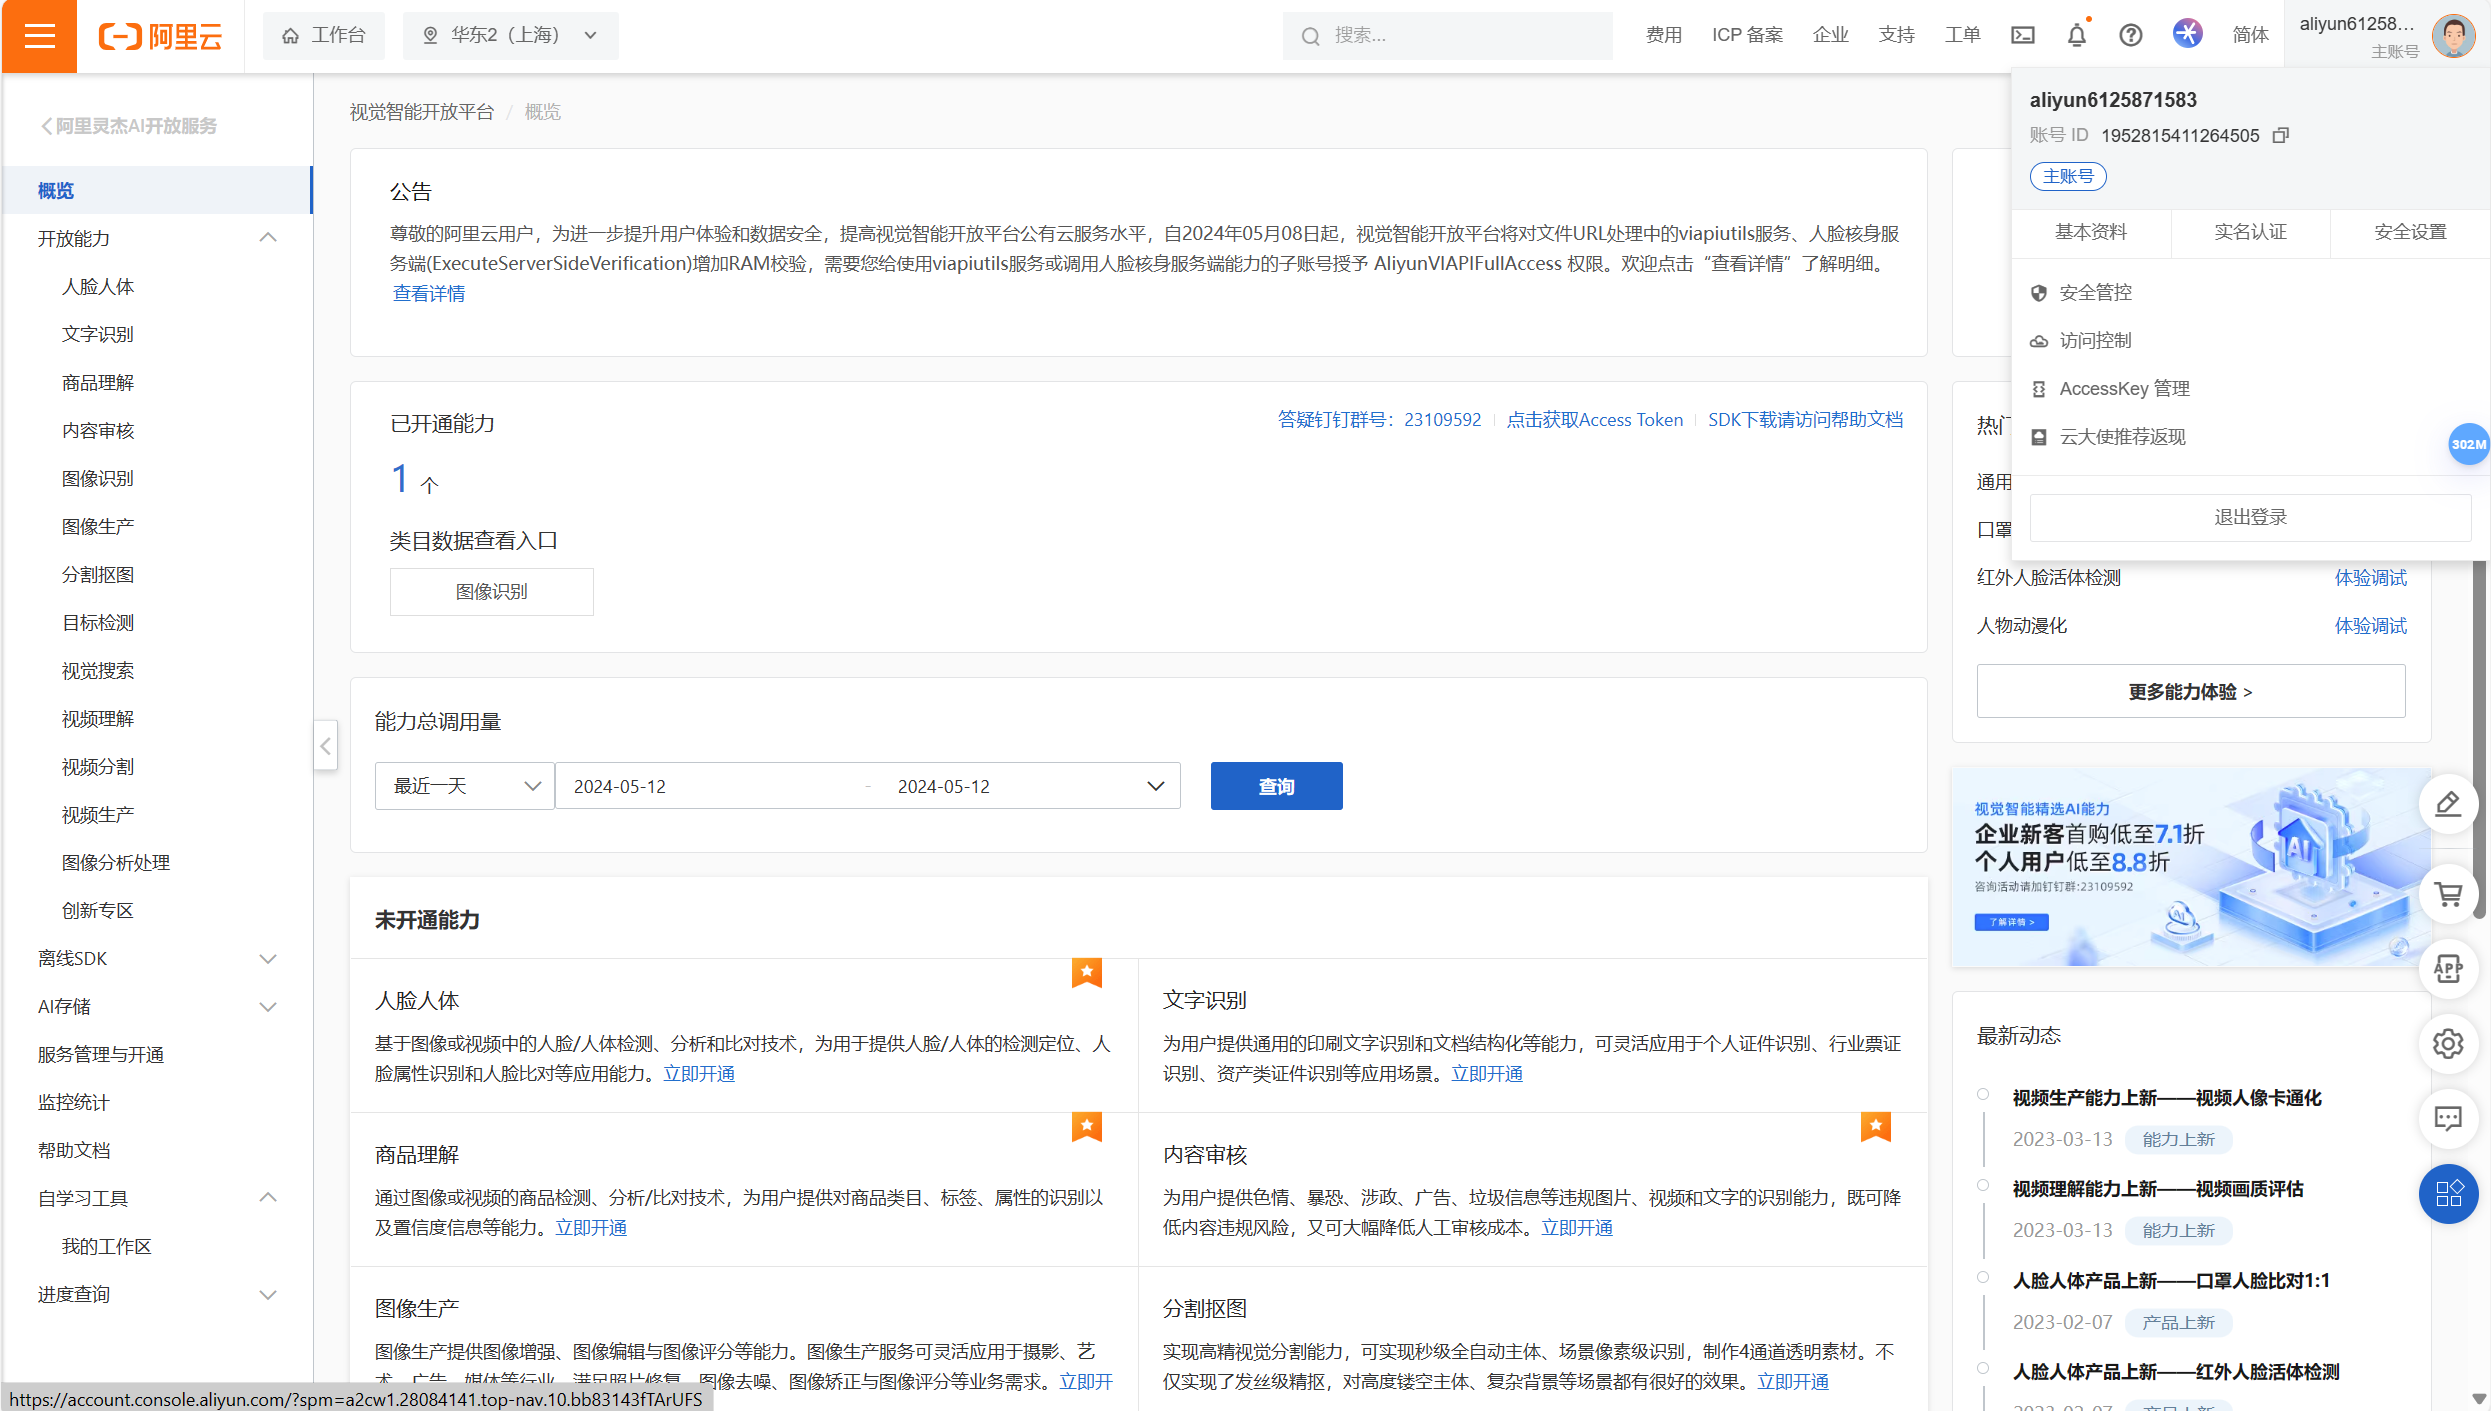Open the 华东2（上海）region dropdown
Viewport: 2491px width, 1411px height.
(x=510, y=36)
